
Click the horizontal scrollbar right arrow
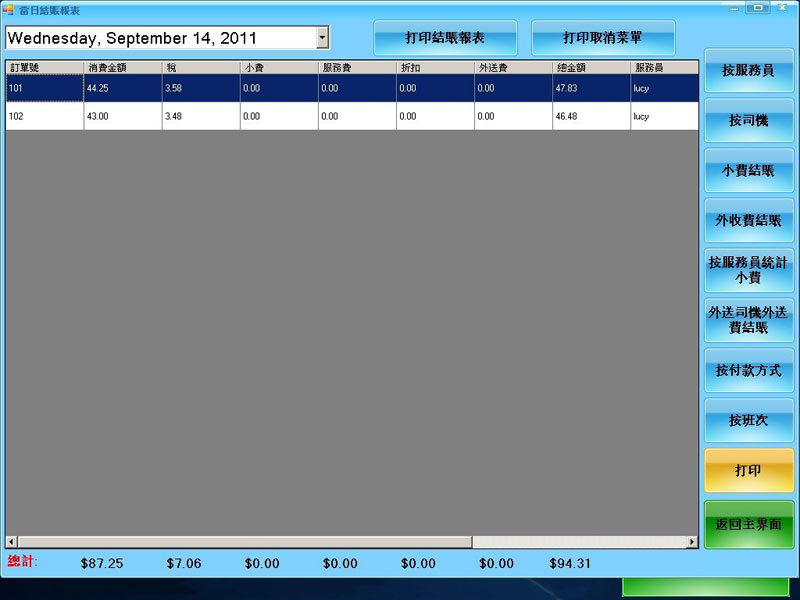click(x=691, y=542)
